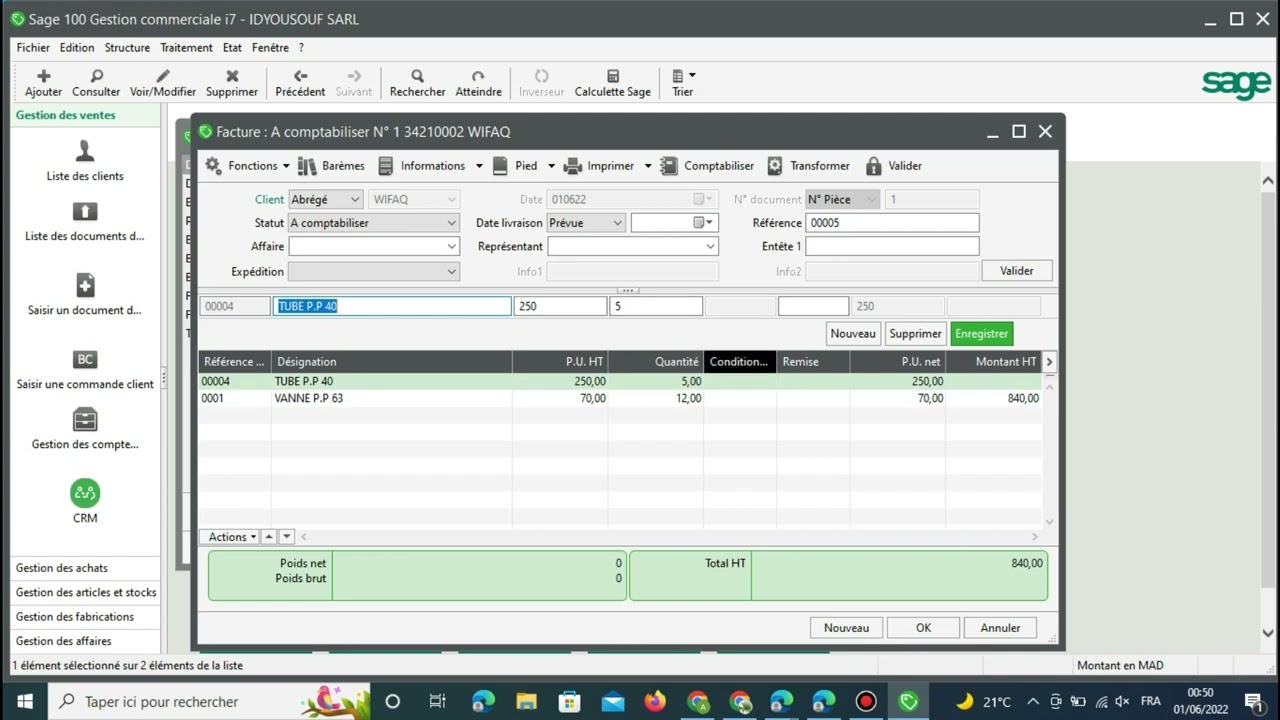Expand Informations dropdown arrow

tap(479, 166)
